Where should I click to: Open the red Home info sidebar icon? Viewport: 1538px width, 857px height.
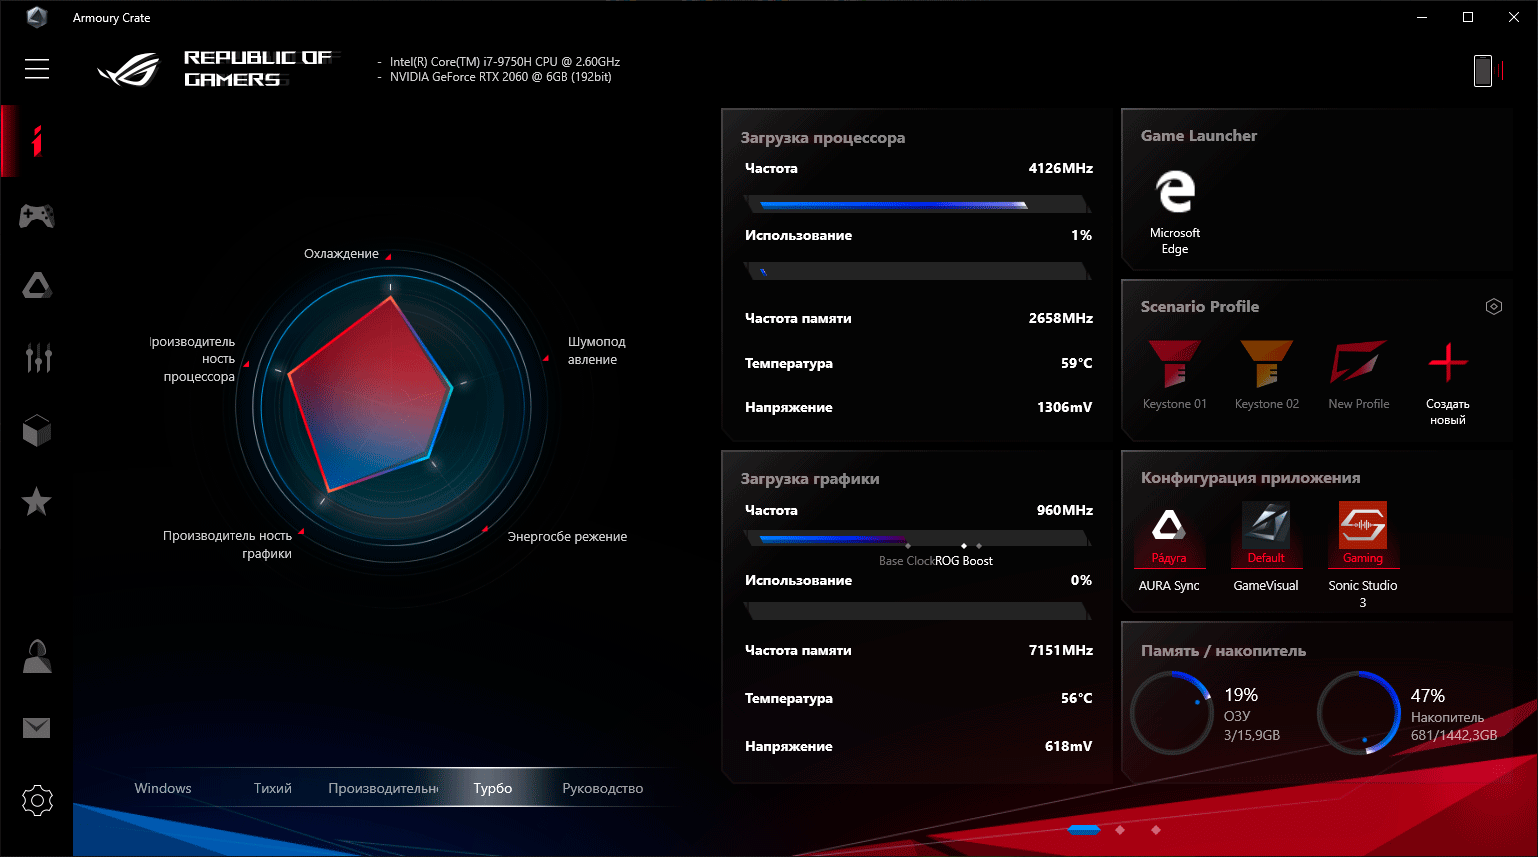[x=37, y=141]
